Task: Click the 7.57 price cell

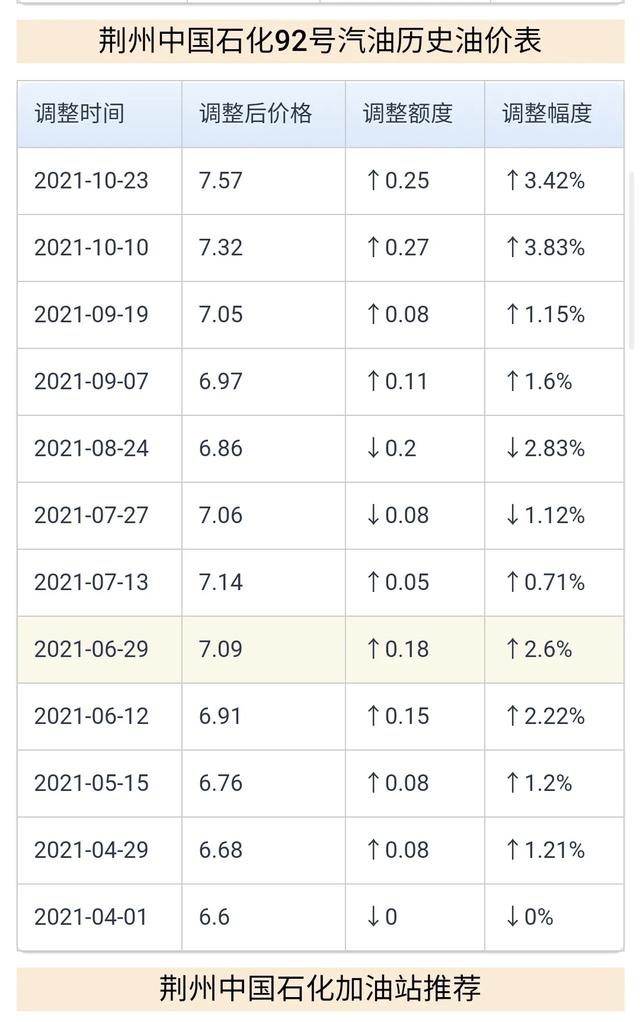Action: (221, 180)
